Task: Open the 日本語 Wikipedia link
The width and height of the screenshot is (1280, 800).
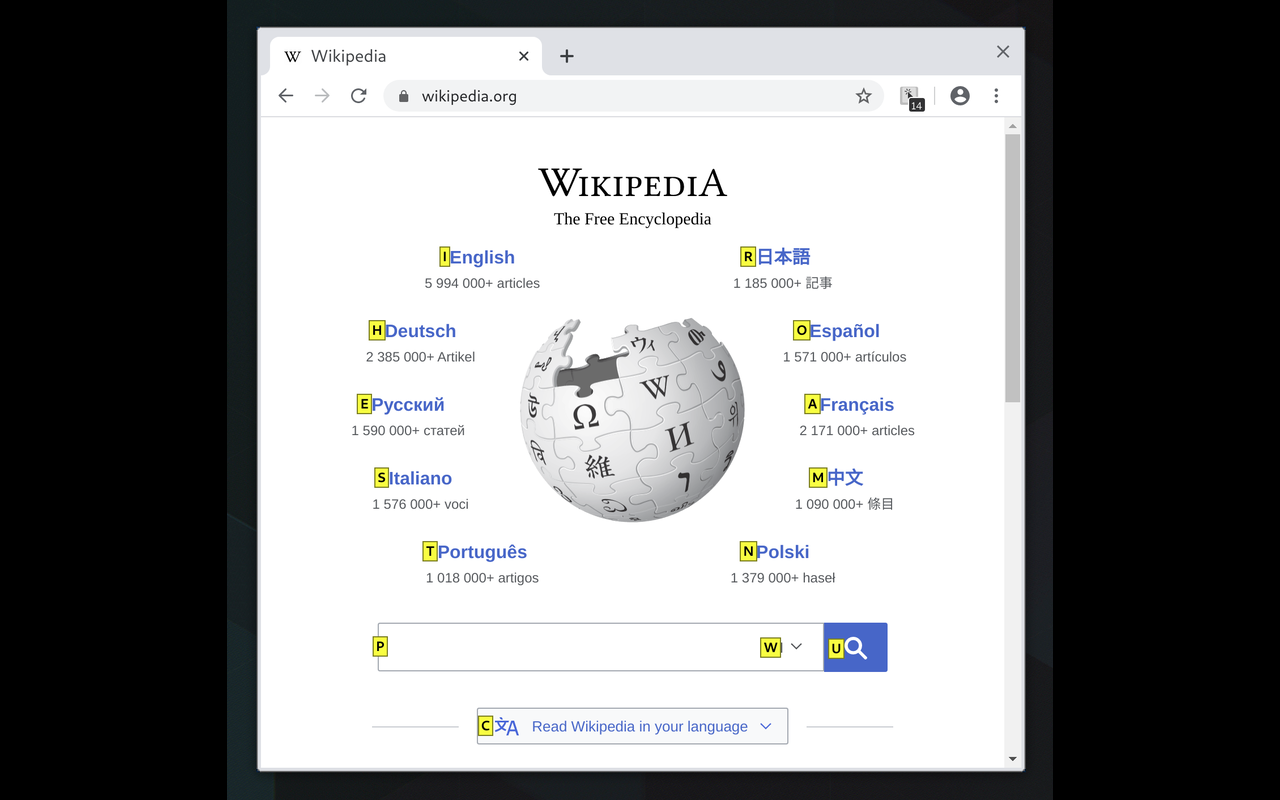Action: [783, 257]
